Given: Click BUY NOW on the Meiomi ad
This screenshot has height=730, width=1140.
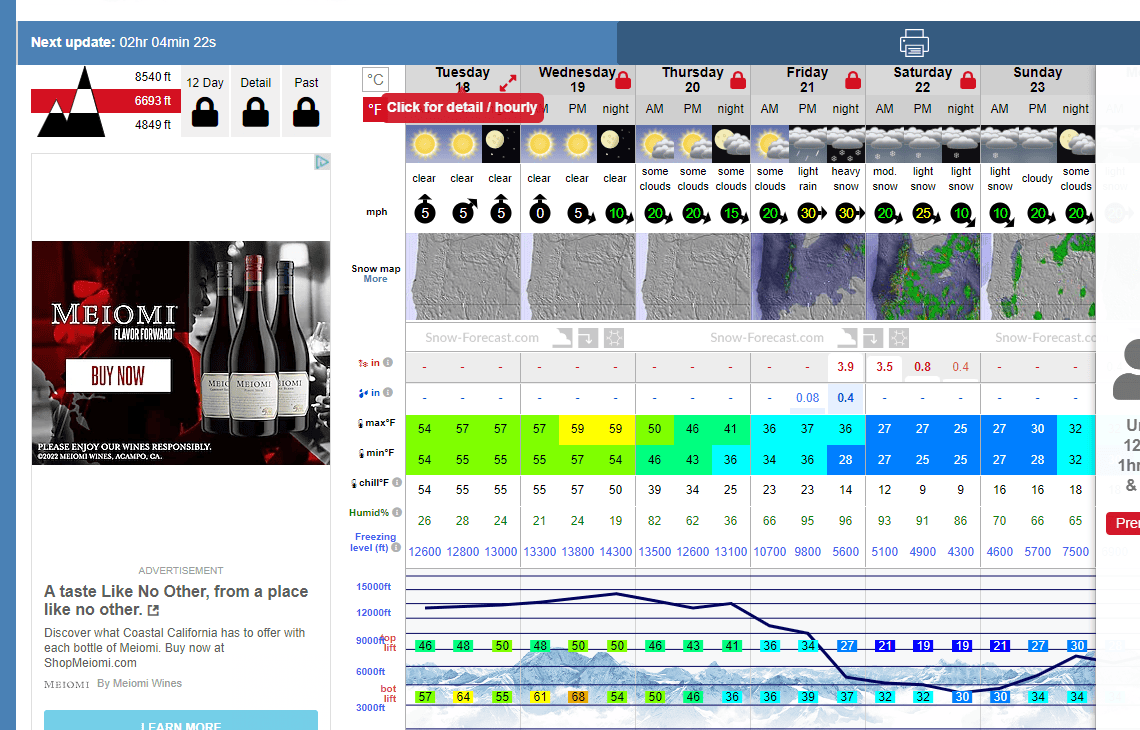Looking at the screenshot, I should click(118, 376).
